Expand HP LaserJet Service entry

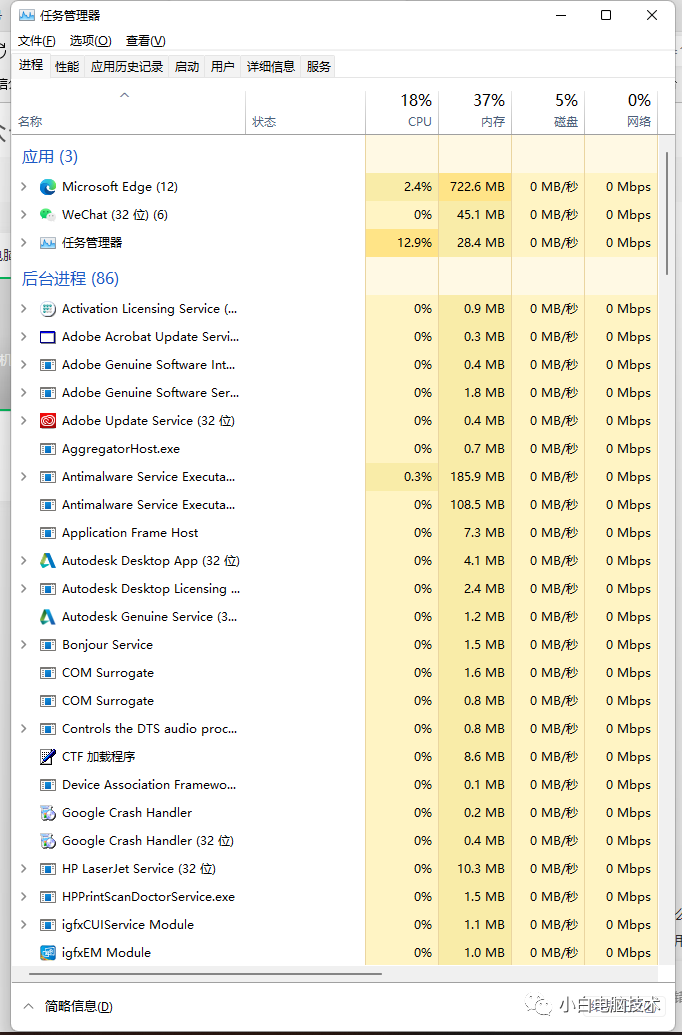(24, 869)
